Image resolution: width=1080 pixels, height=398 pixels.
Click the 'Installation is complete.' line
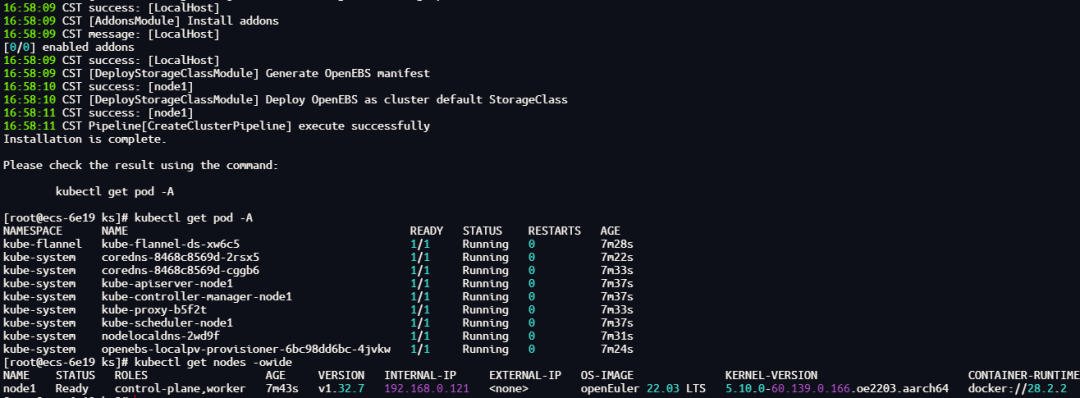click(x=85, y=139)
